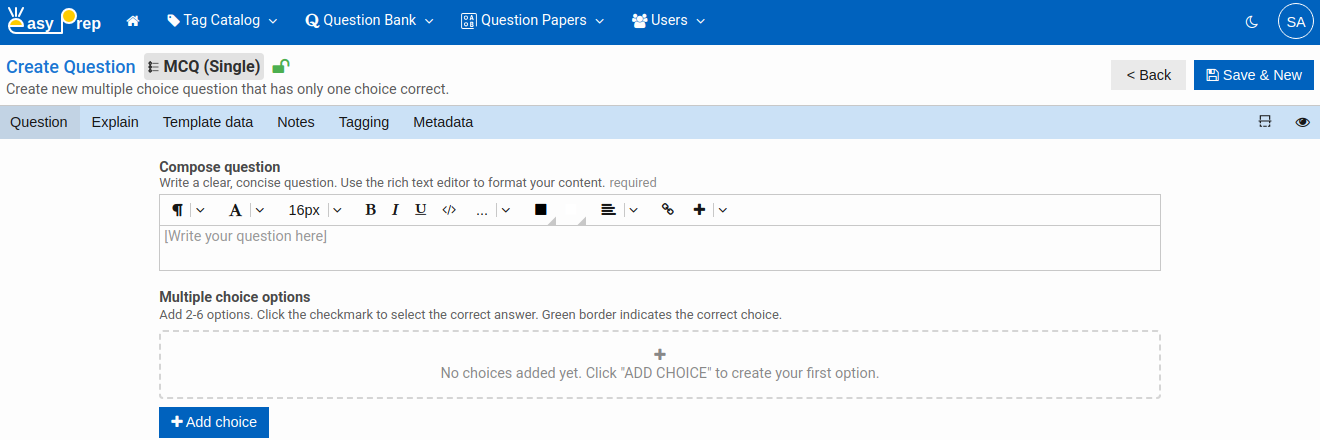1320x440 pixels.
Task: Expand the text alignment dropdown
Action: [633, 210]
